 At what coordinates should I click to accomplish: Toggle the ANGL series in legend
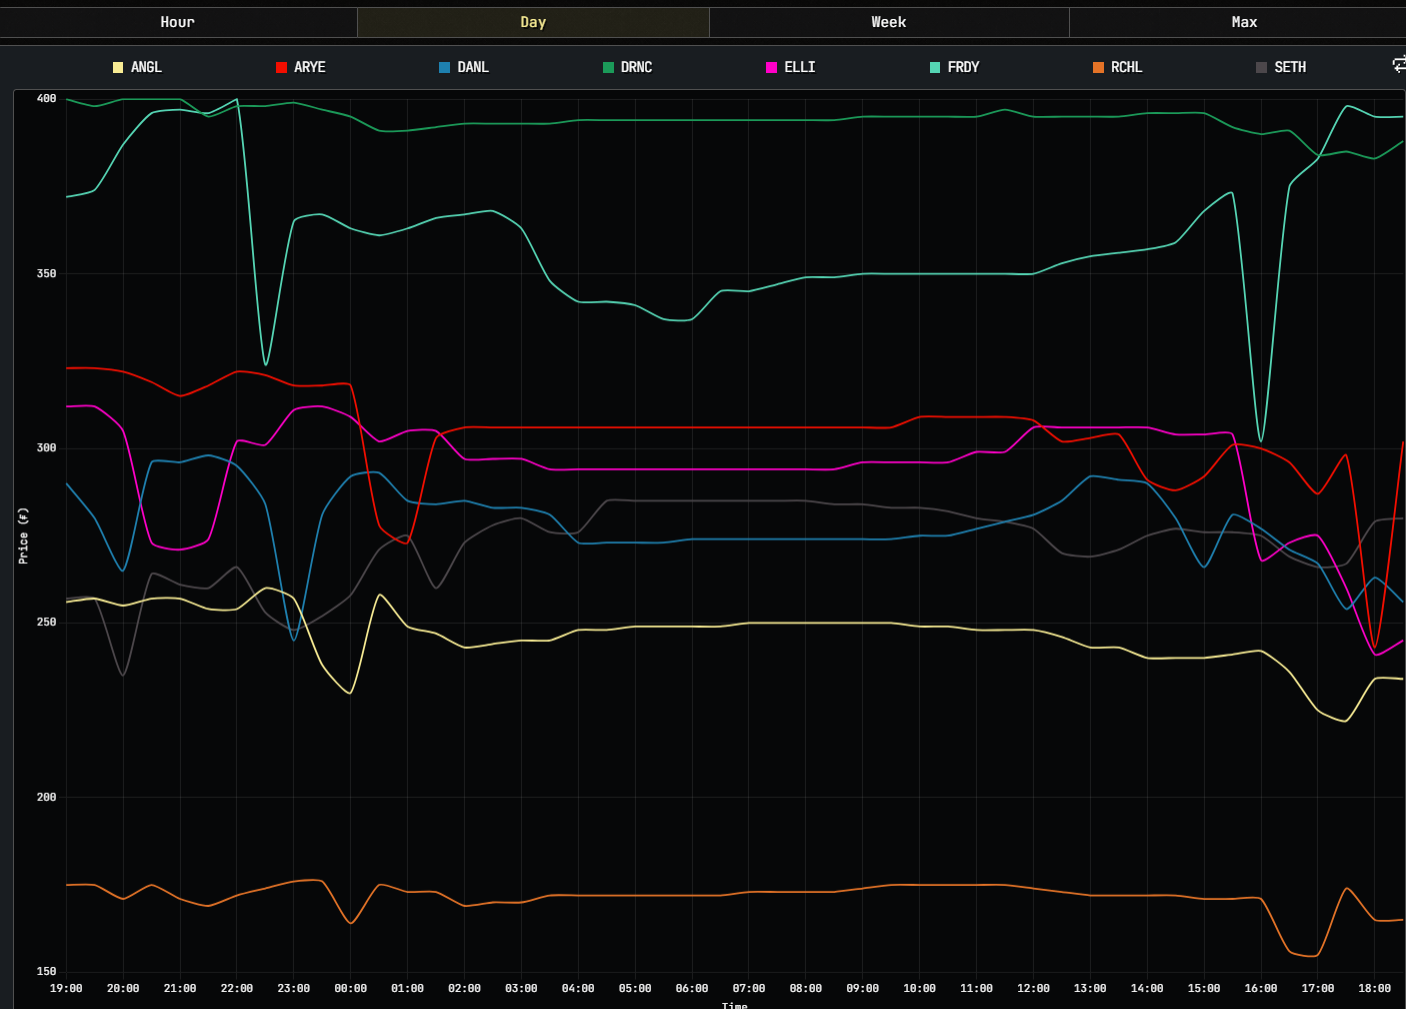click(x=137, y=67)
